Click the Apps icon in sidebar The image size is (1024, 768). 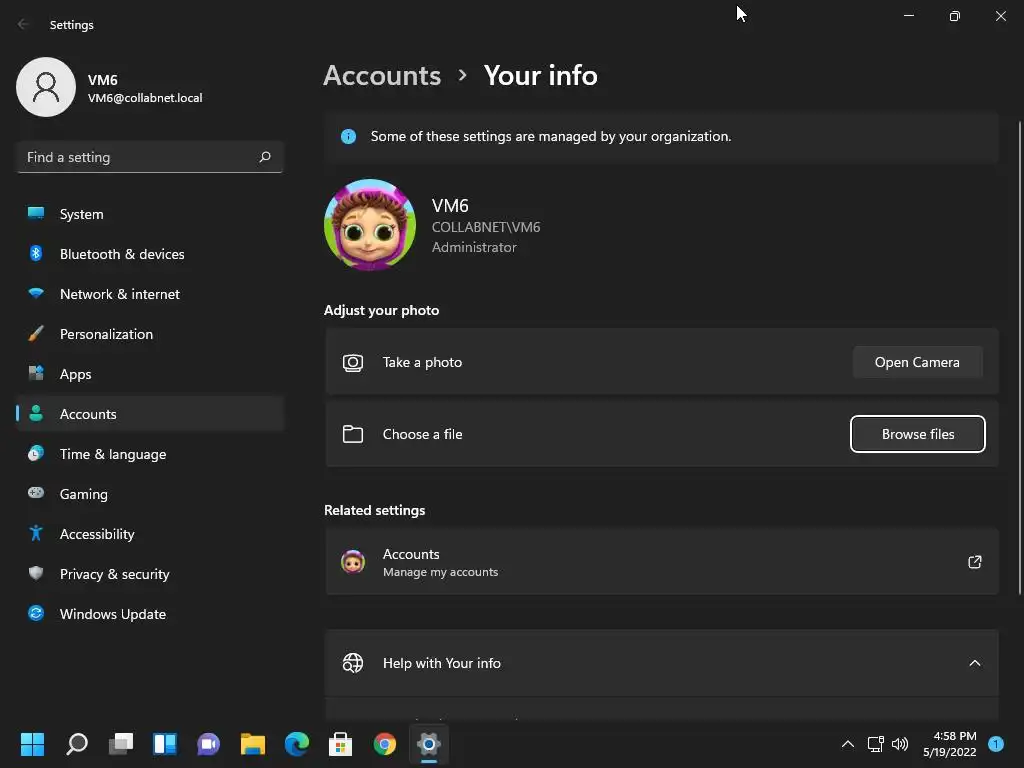(x=36, y=374)
